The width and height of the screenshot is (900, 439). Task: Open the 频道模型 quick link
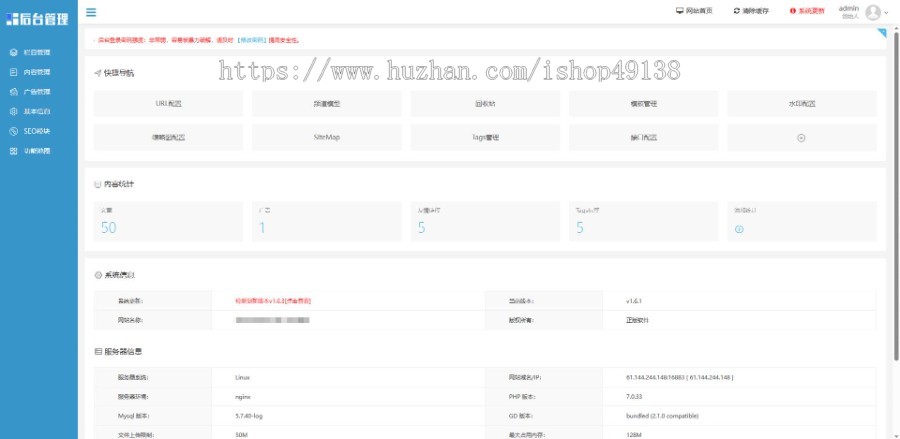coord(327,104)
